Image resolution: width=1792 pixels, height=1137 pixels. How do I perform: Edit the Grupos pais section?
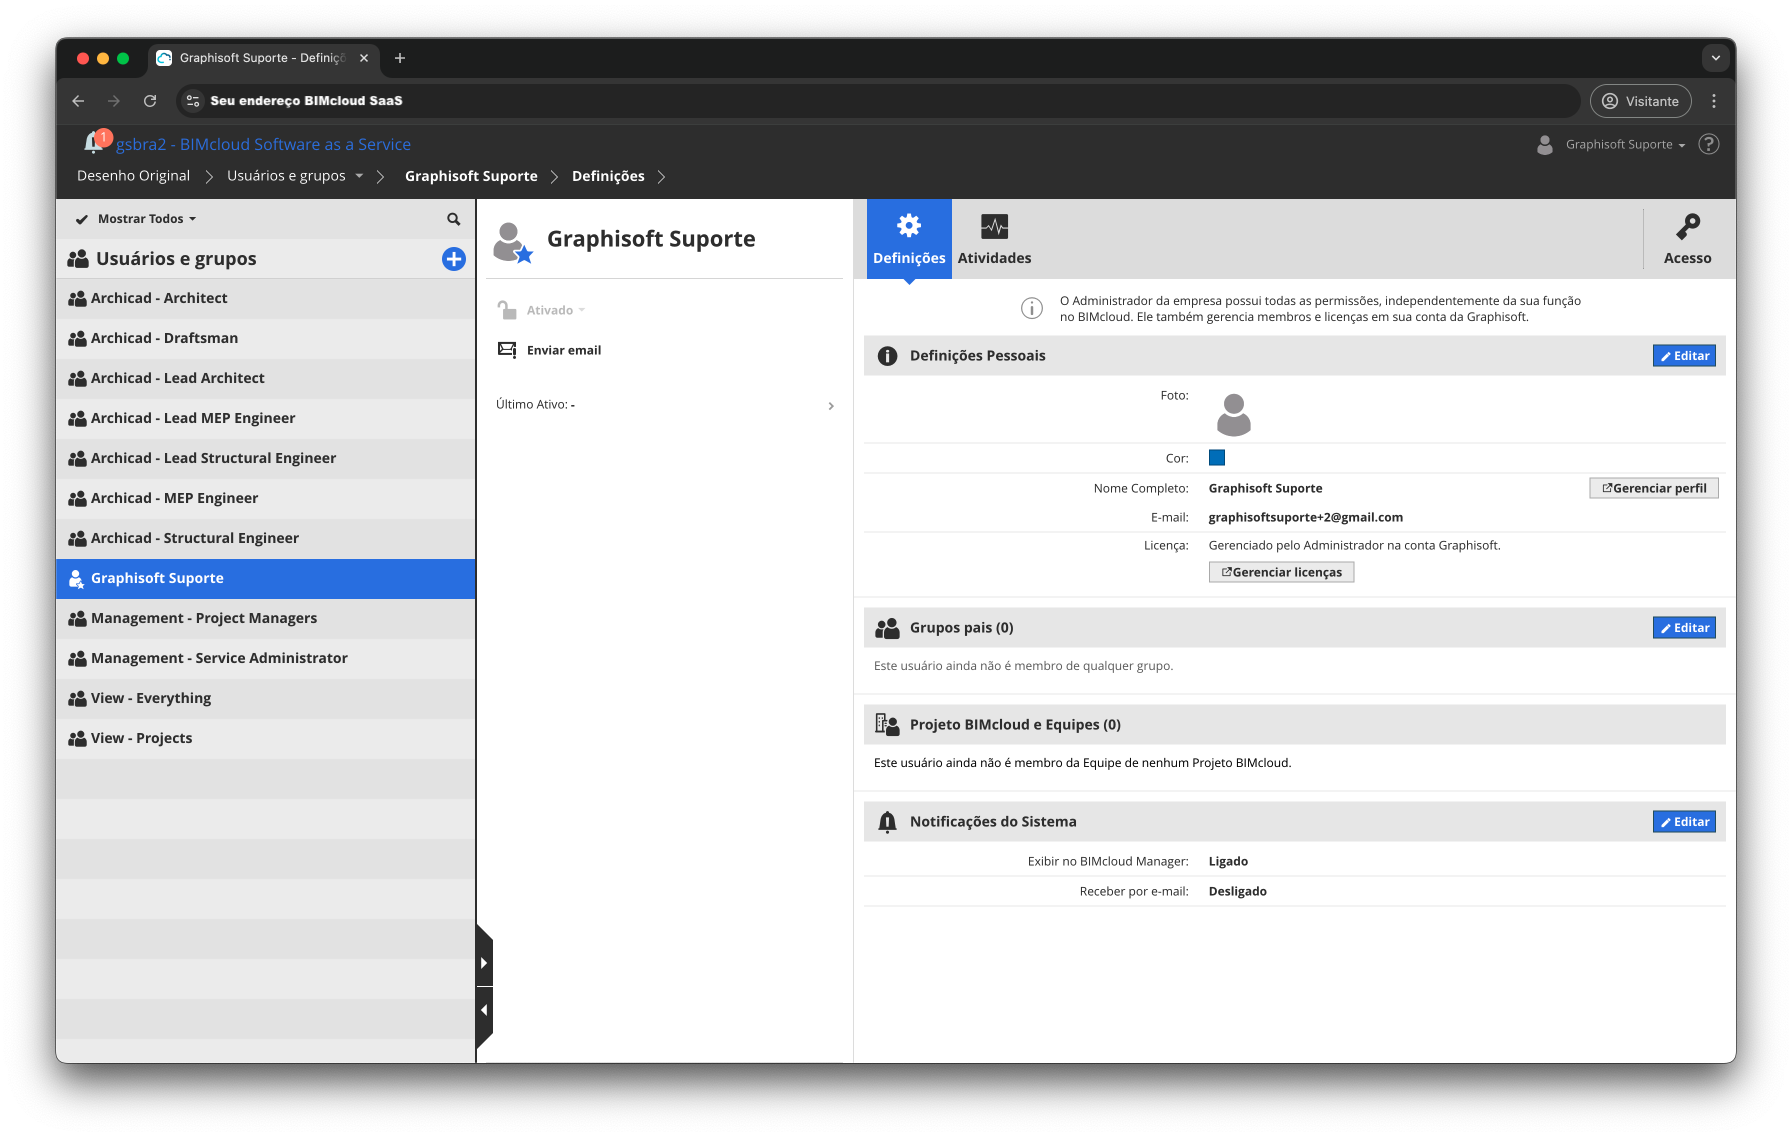tap(1684, 628)
